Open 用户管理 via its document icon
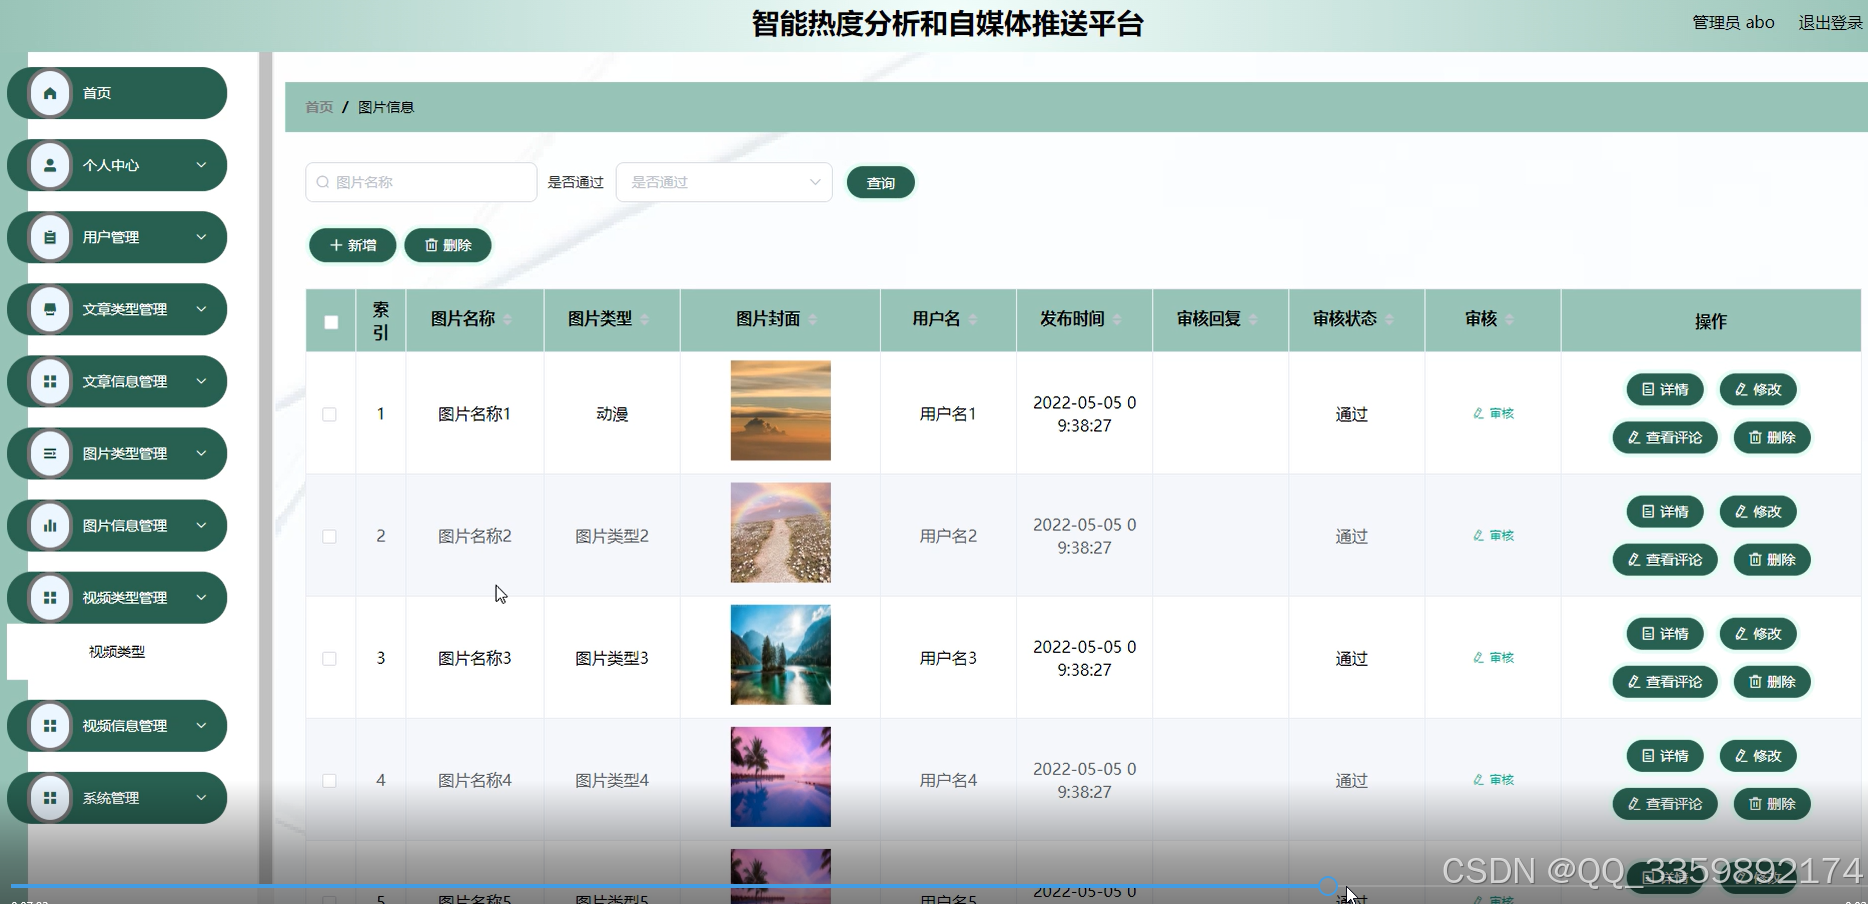1868x904 pixels. 50,237
